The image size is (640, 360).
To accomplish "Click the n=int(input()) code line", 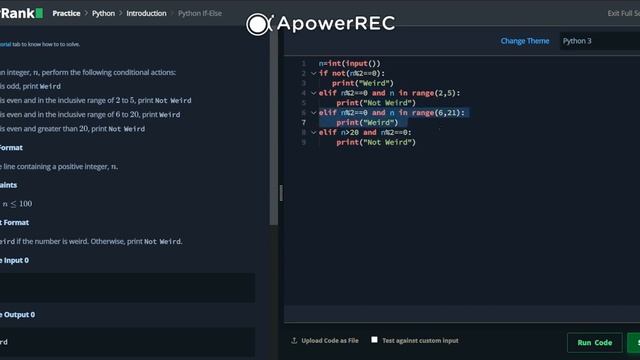I will [349, 63].
